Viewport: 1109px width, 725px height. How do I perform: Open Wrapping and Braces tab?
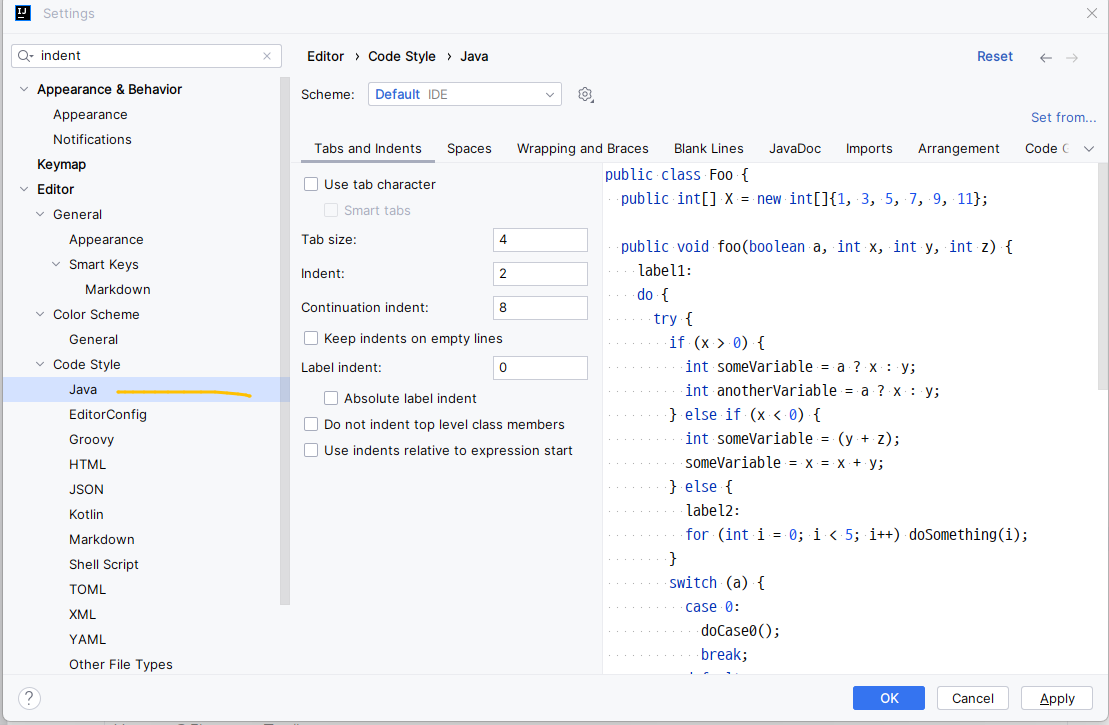583,149
